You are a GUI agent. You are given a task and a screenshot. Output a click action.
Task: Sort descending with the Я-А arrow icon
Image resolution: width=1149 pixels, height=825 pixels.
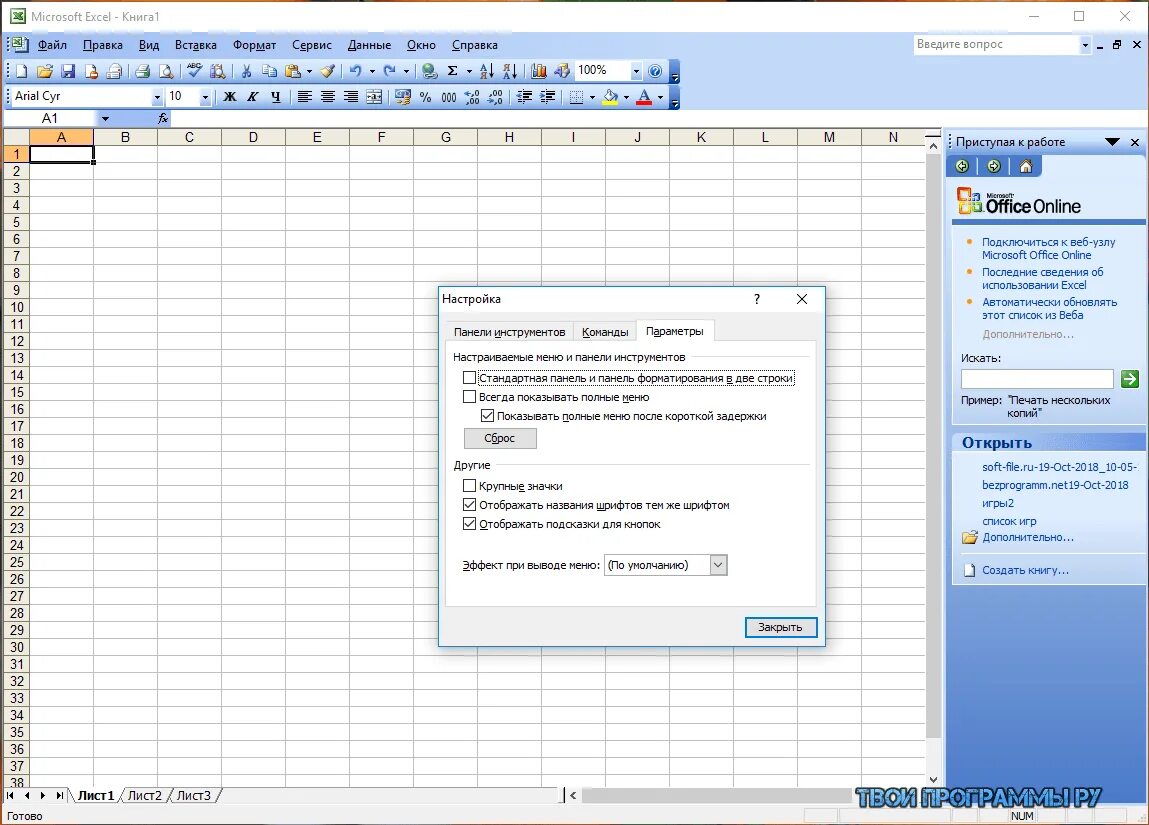click(510, 71)
